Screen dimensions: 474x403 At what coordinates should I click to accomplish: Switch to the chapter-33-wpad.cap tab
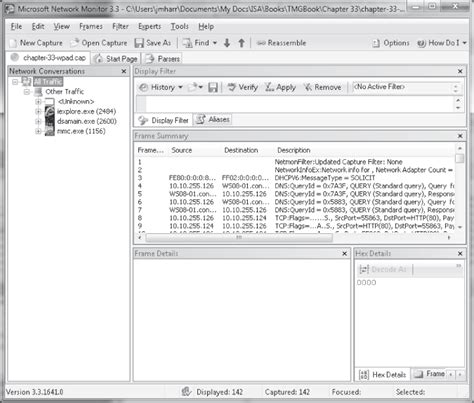[x=48, y=58]
